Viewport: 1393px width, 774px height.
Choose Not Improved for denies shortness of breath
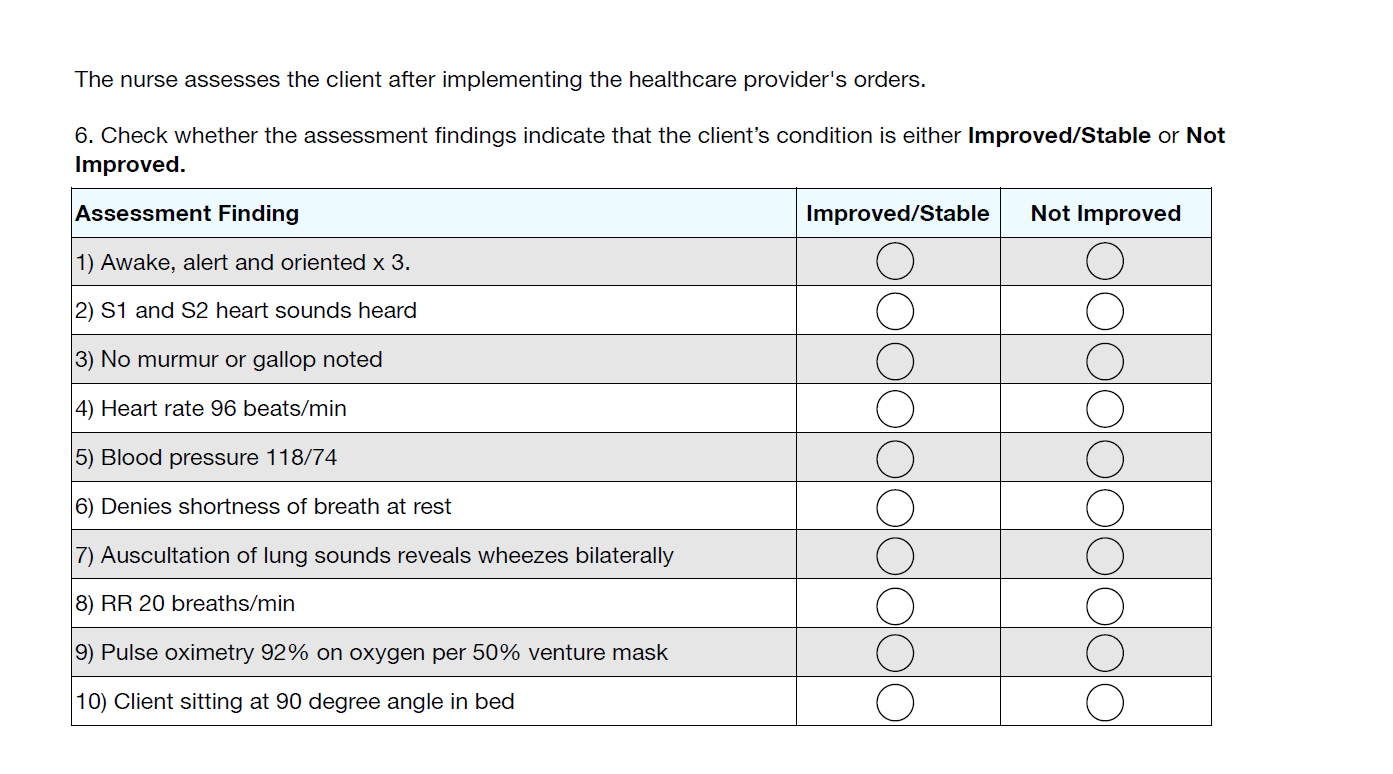[x=1105, y=507]
